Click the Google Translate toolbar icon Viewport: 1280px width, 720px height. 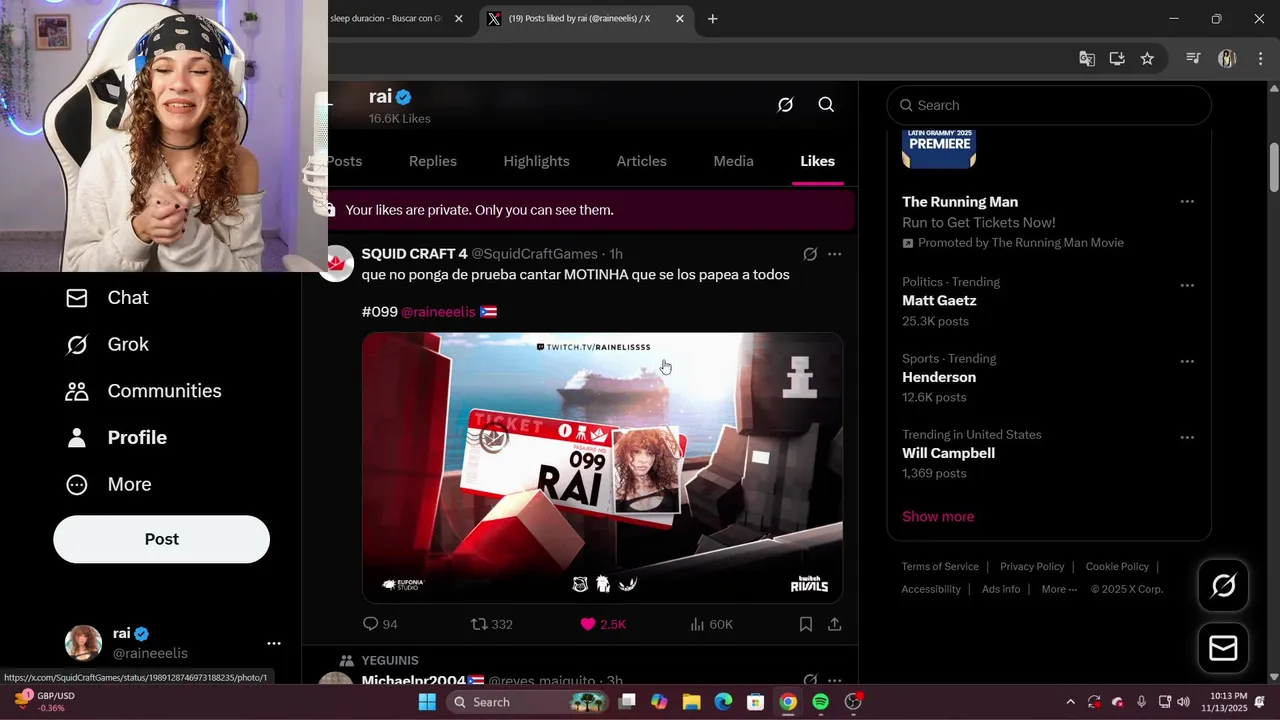[x=1087, y=59]
